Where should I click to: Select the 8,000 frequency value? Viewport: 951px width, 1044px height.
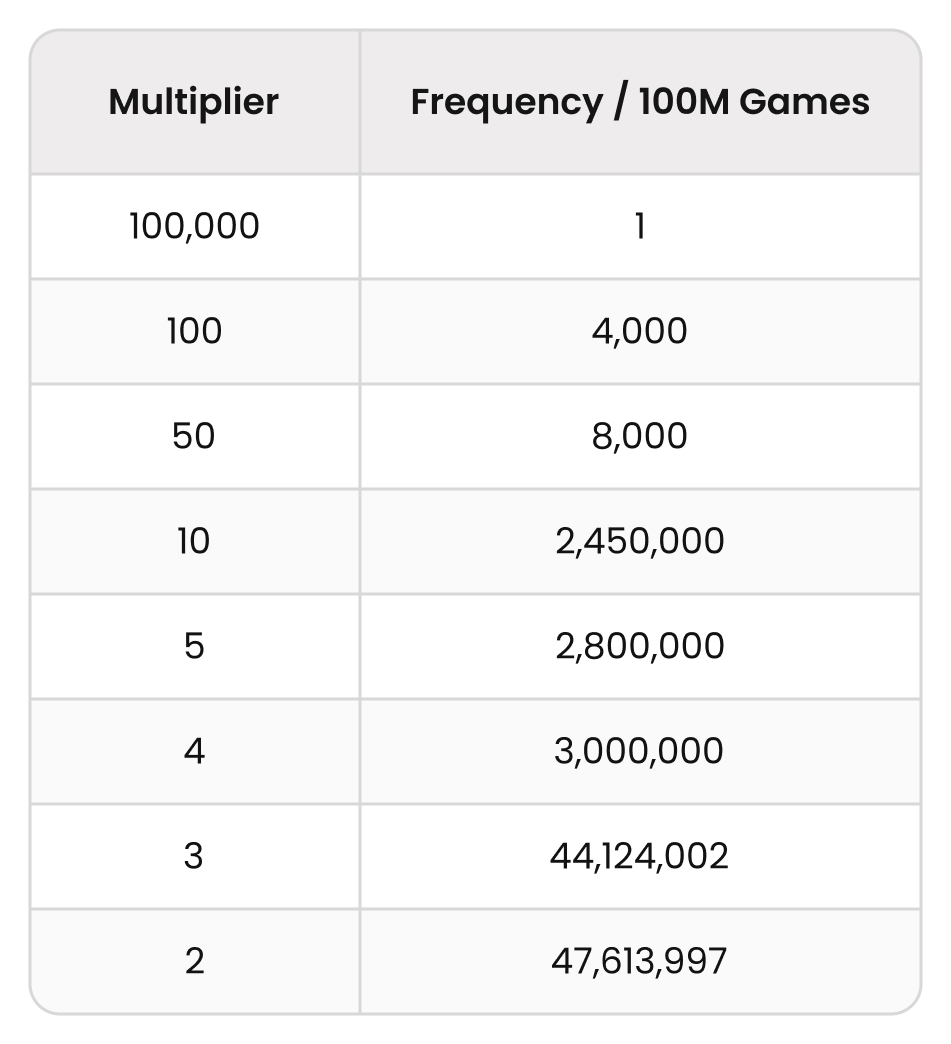click(x=640, y=437)
